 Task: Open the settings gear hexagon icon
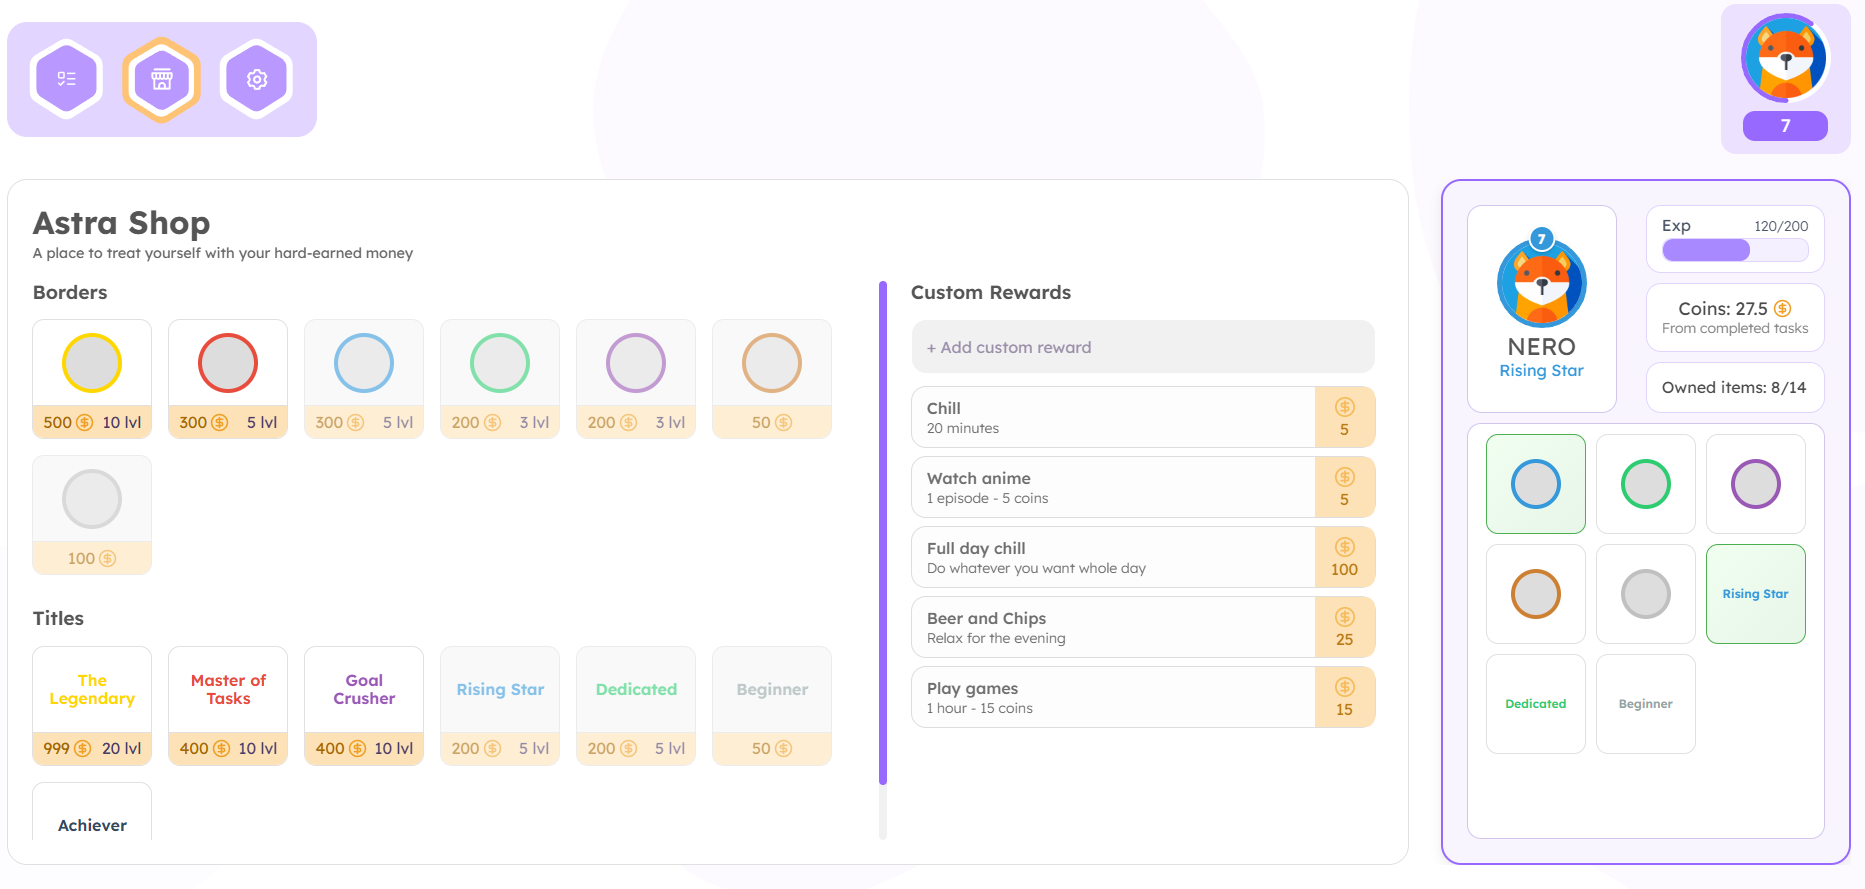257,79
